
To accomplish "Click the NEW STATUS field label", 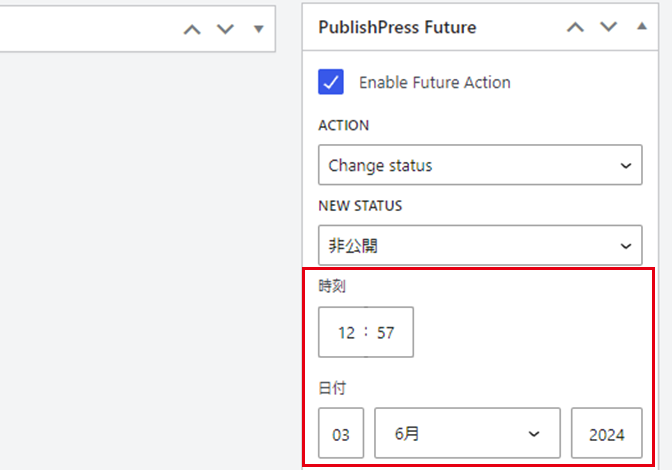I will 360,206.
